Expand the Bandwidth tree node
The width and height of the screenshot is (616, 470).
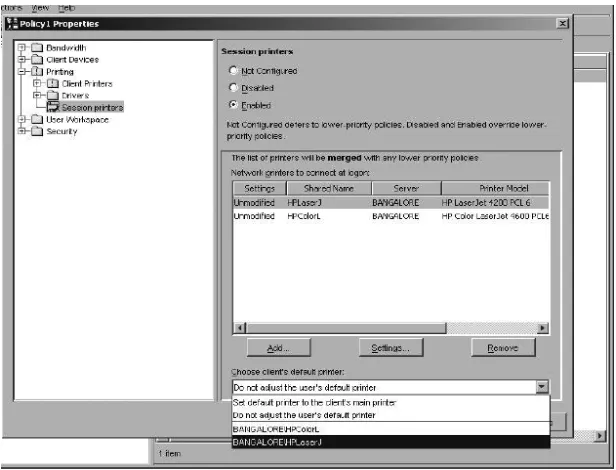tap(22, 48)
